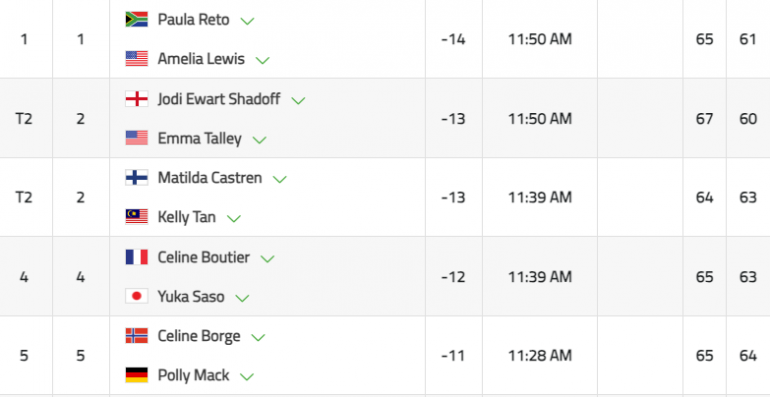Select the 11:28 AM tee time cell

(540, 355)
